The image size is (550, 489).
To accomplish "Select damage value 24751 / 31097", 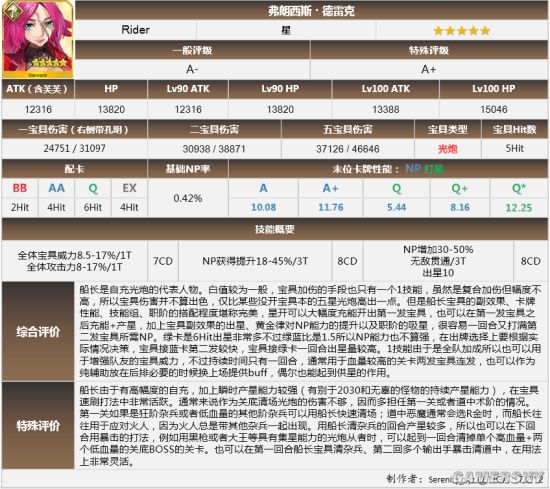I will (x=74, y=148).
